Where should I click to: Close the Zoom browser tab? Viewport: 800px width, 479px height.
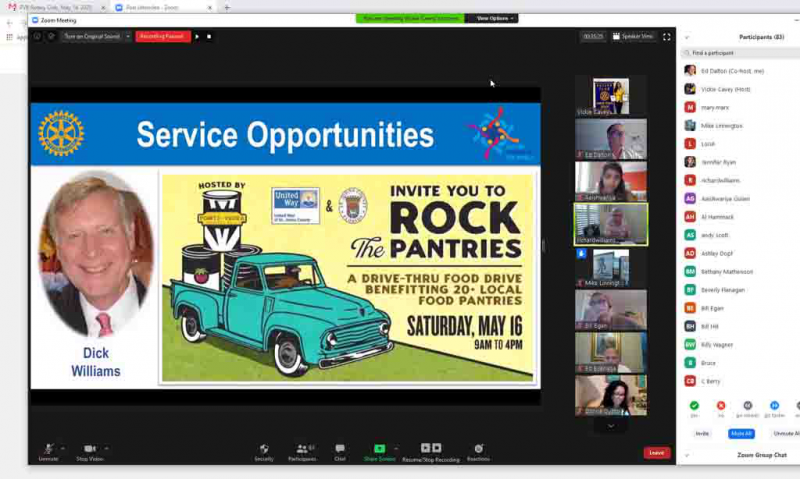pyautogui.click(x=209, y=8)
